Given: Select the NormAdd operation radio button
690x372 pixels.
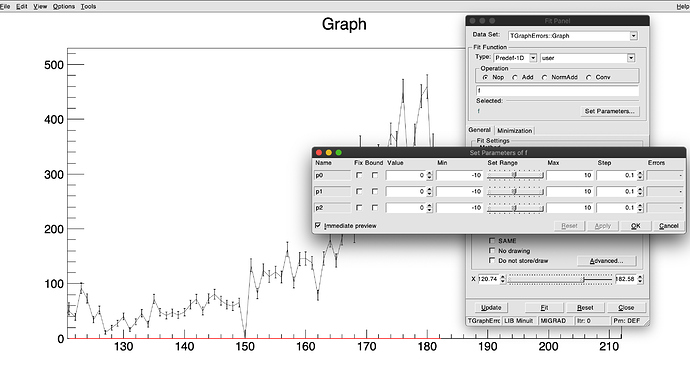Looking at the screenshot, I should coord(544,77).
